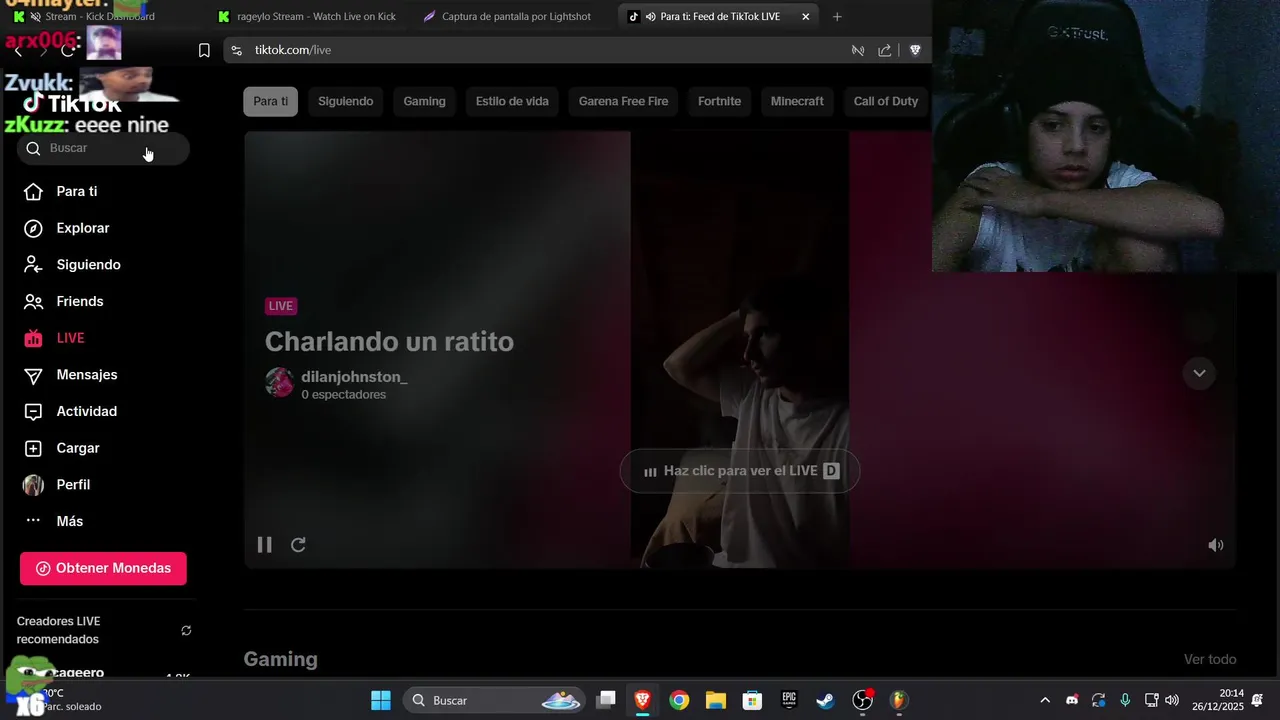Click the dilanjohnston_ profile avatar
This screenshot has height=720, width=1280.
click(x=279, y=382)
